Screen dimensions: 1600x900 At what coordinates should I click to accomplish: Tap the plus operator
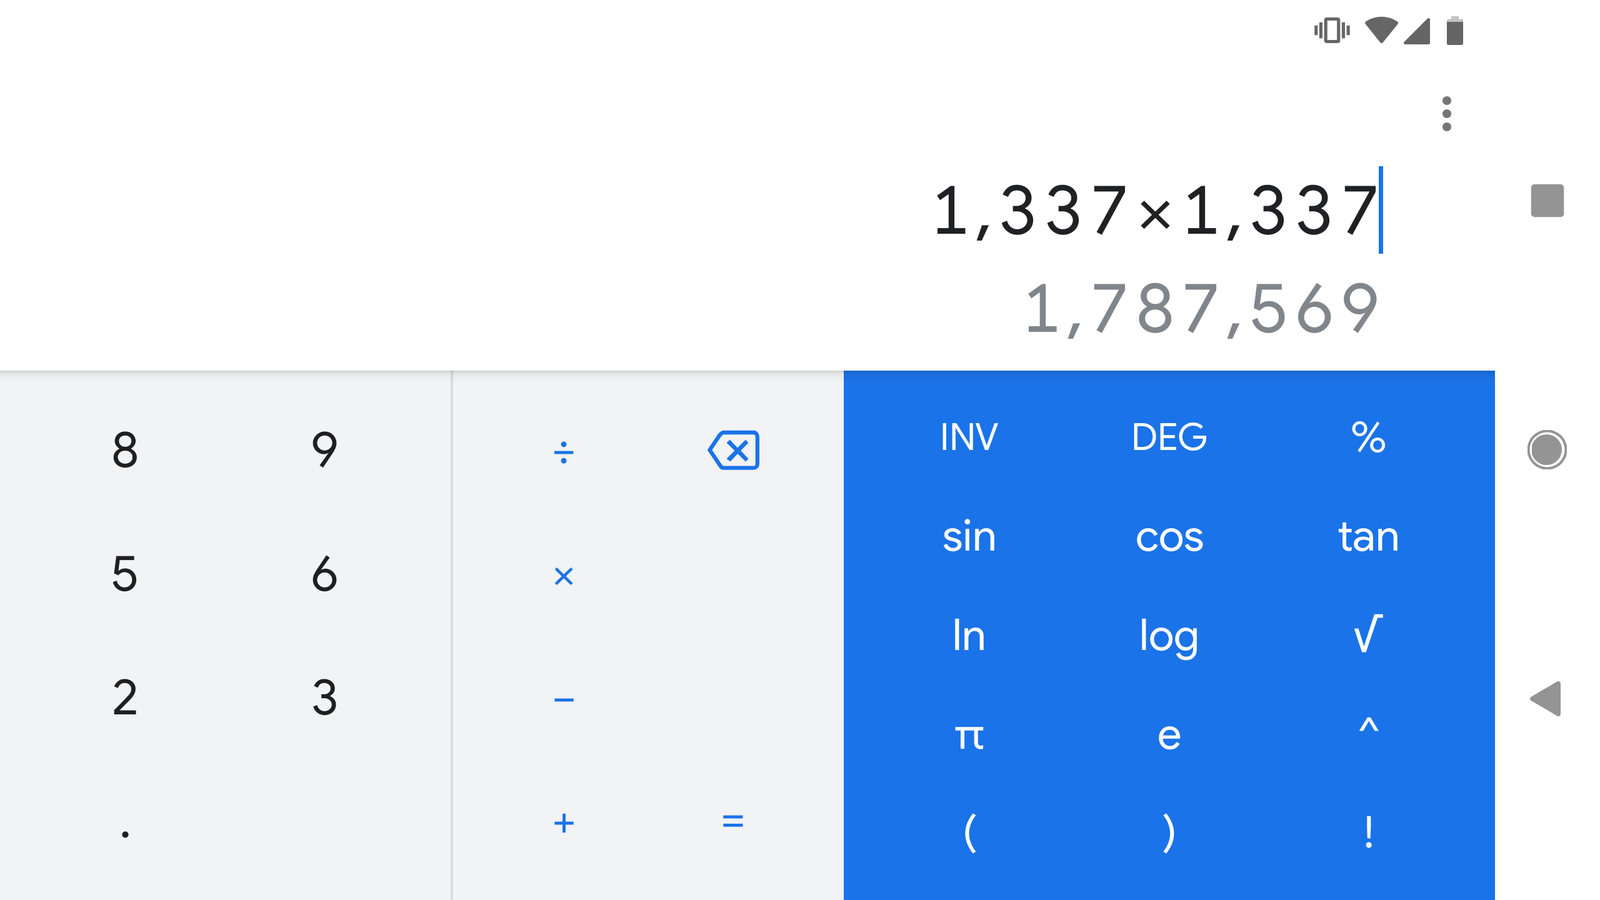564,823
